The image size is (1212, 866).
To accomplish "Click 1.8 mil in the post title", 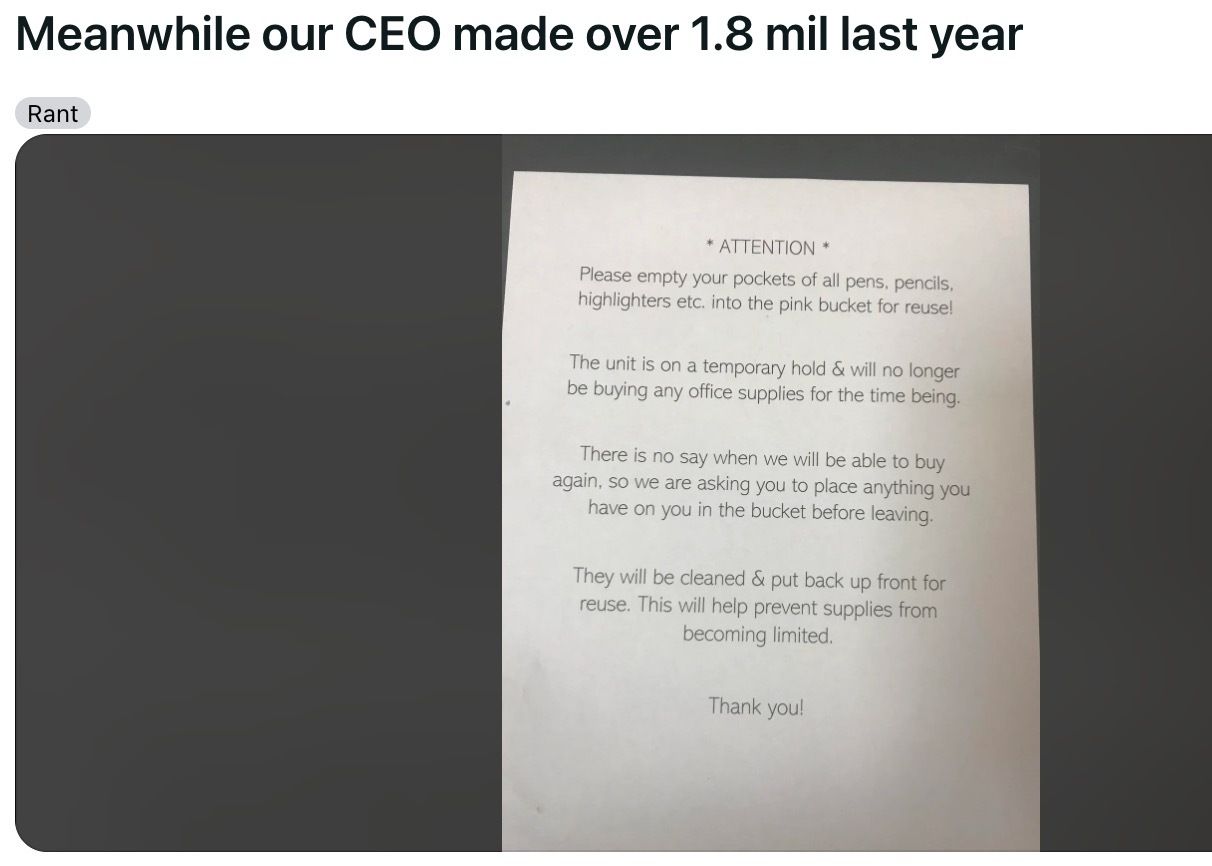I will [x=758, y=36].
